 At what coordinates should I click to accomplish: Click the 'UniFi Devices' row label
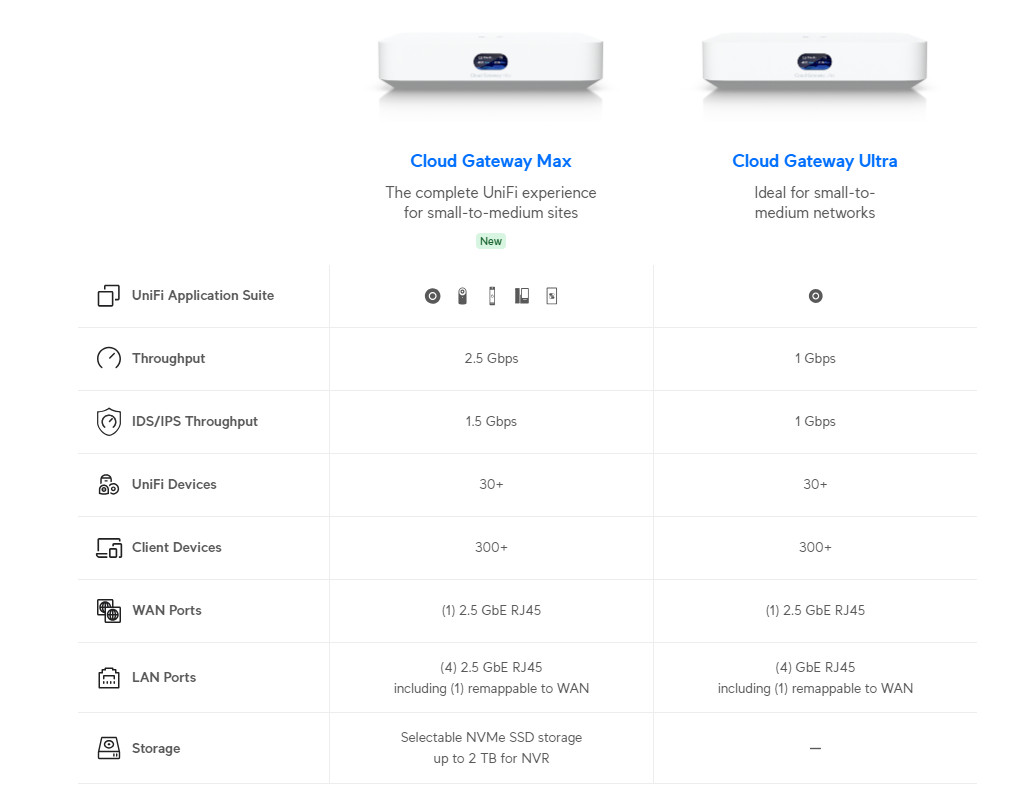[174, 484]
